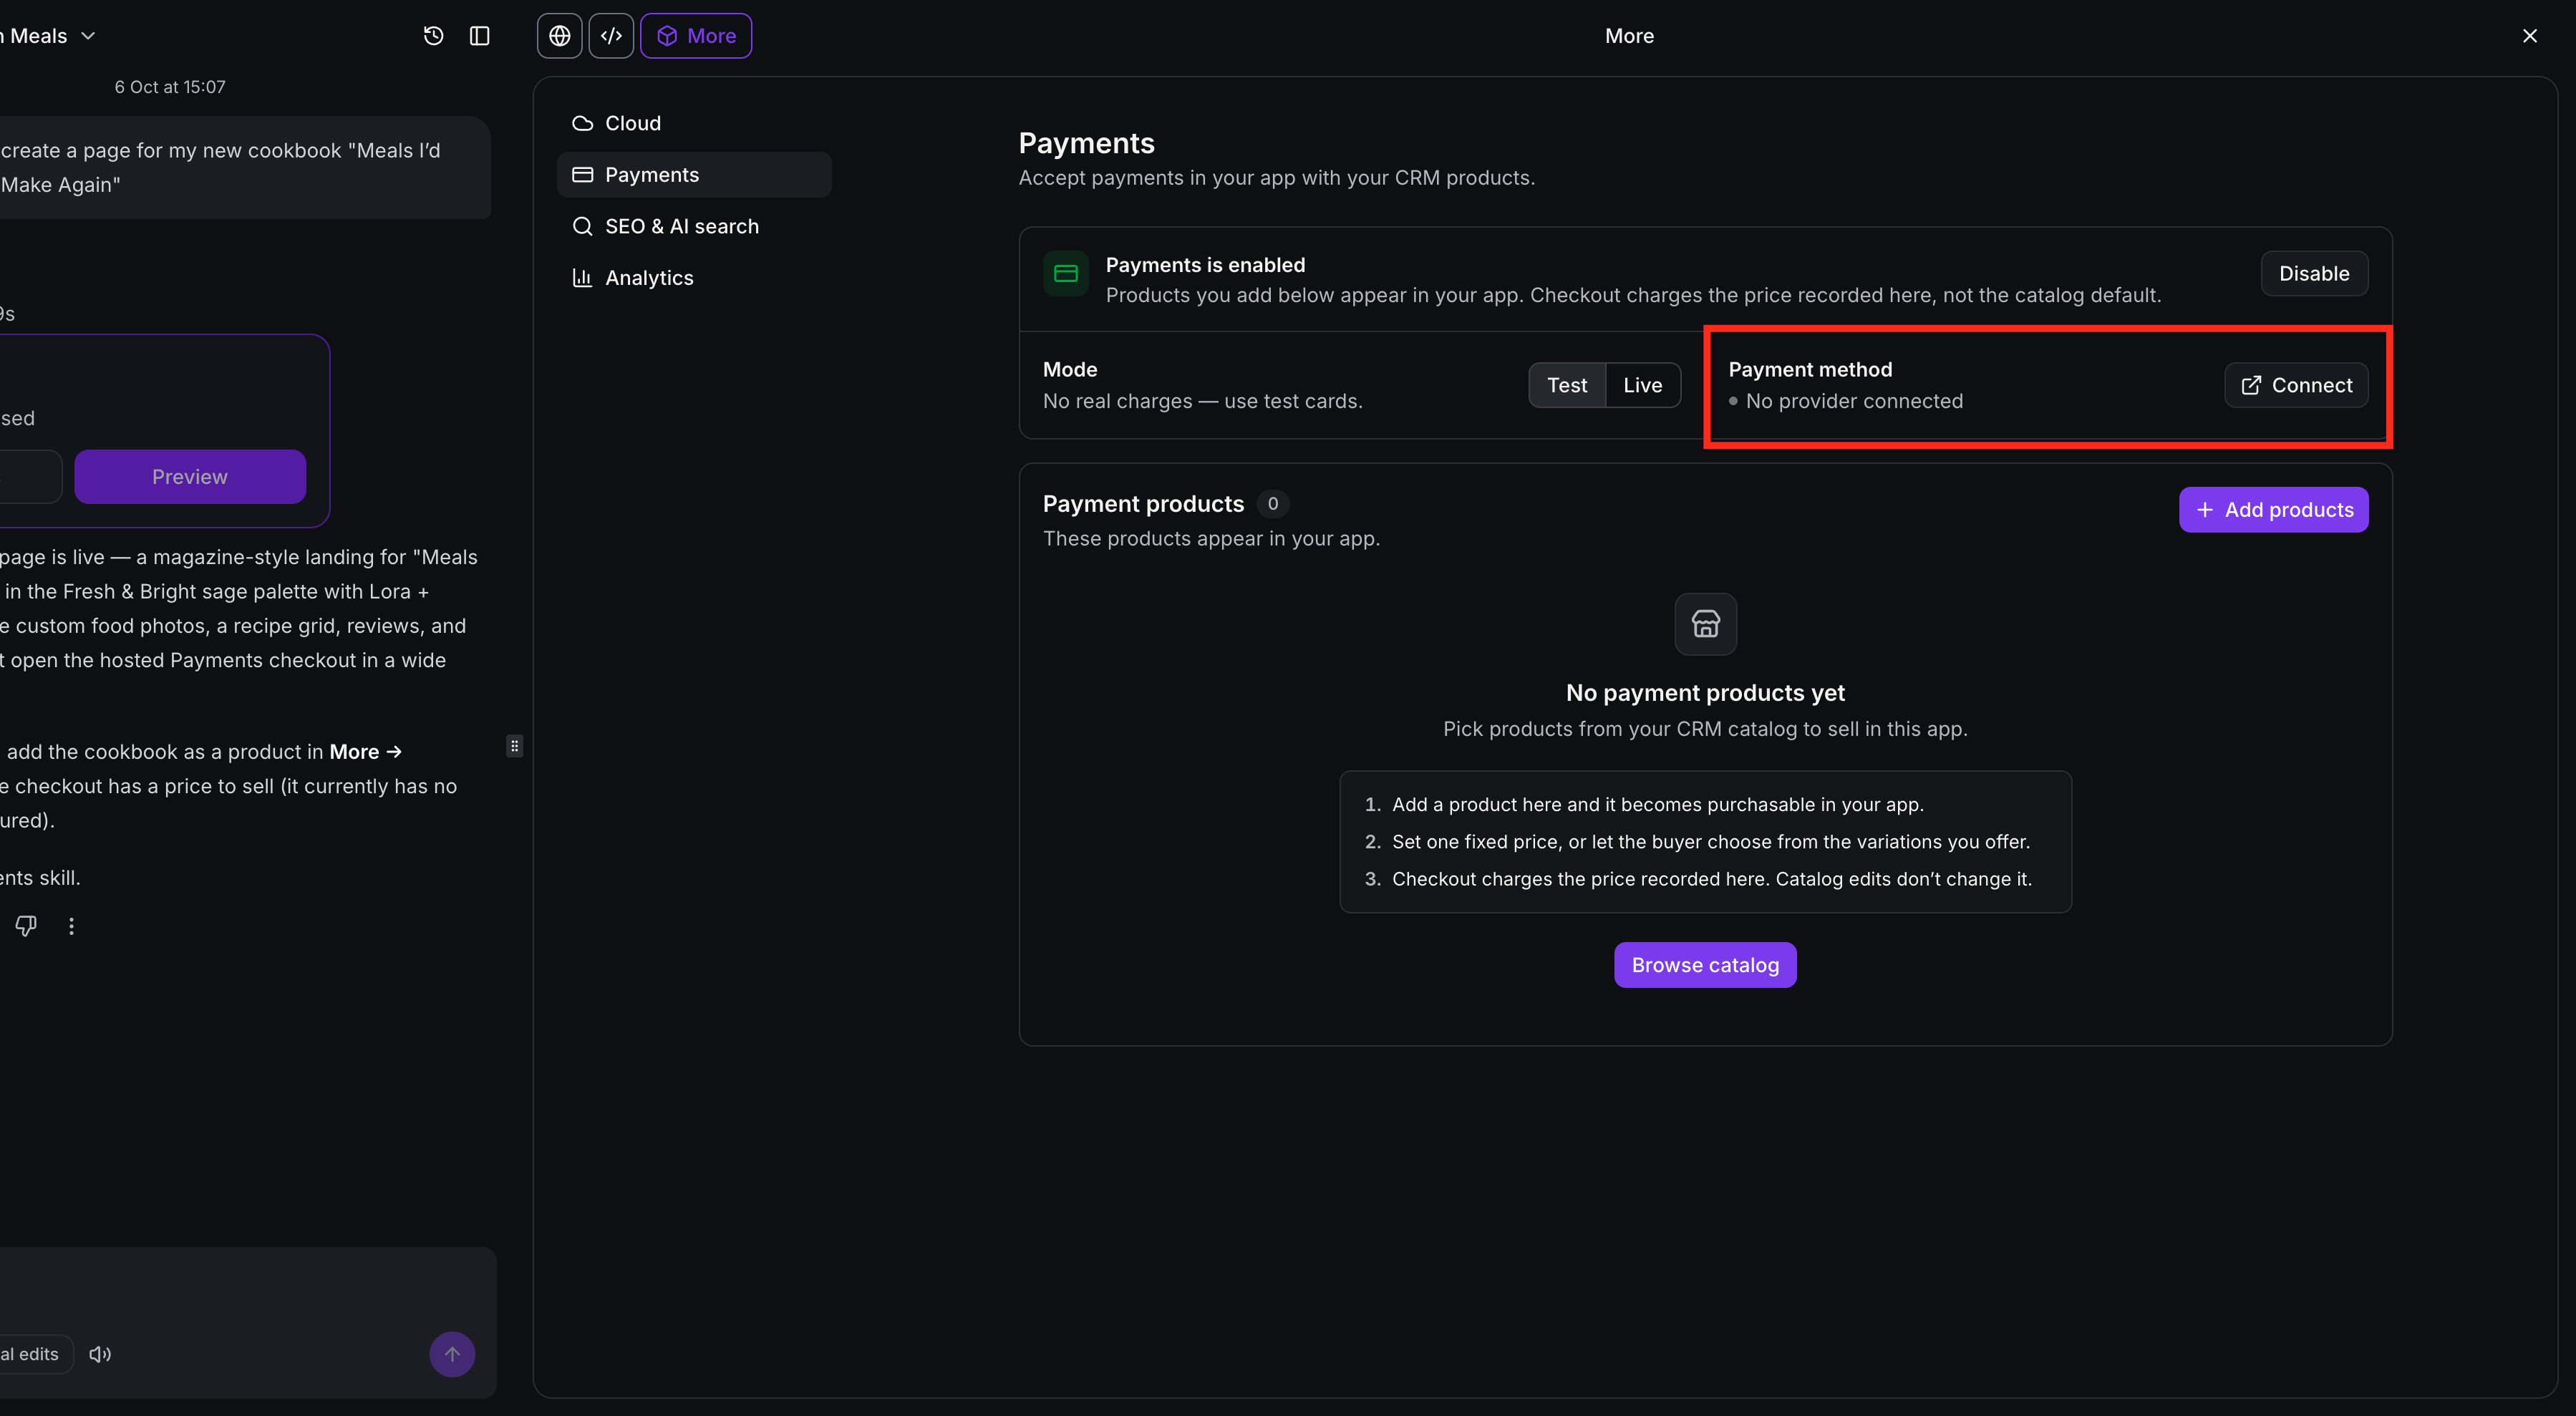This screenshot has height=1416, width=2576.
Task: Click the Preview button in chat
Action: (x=190, y=477)
